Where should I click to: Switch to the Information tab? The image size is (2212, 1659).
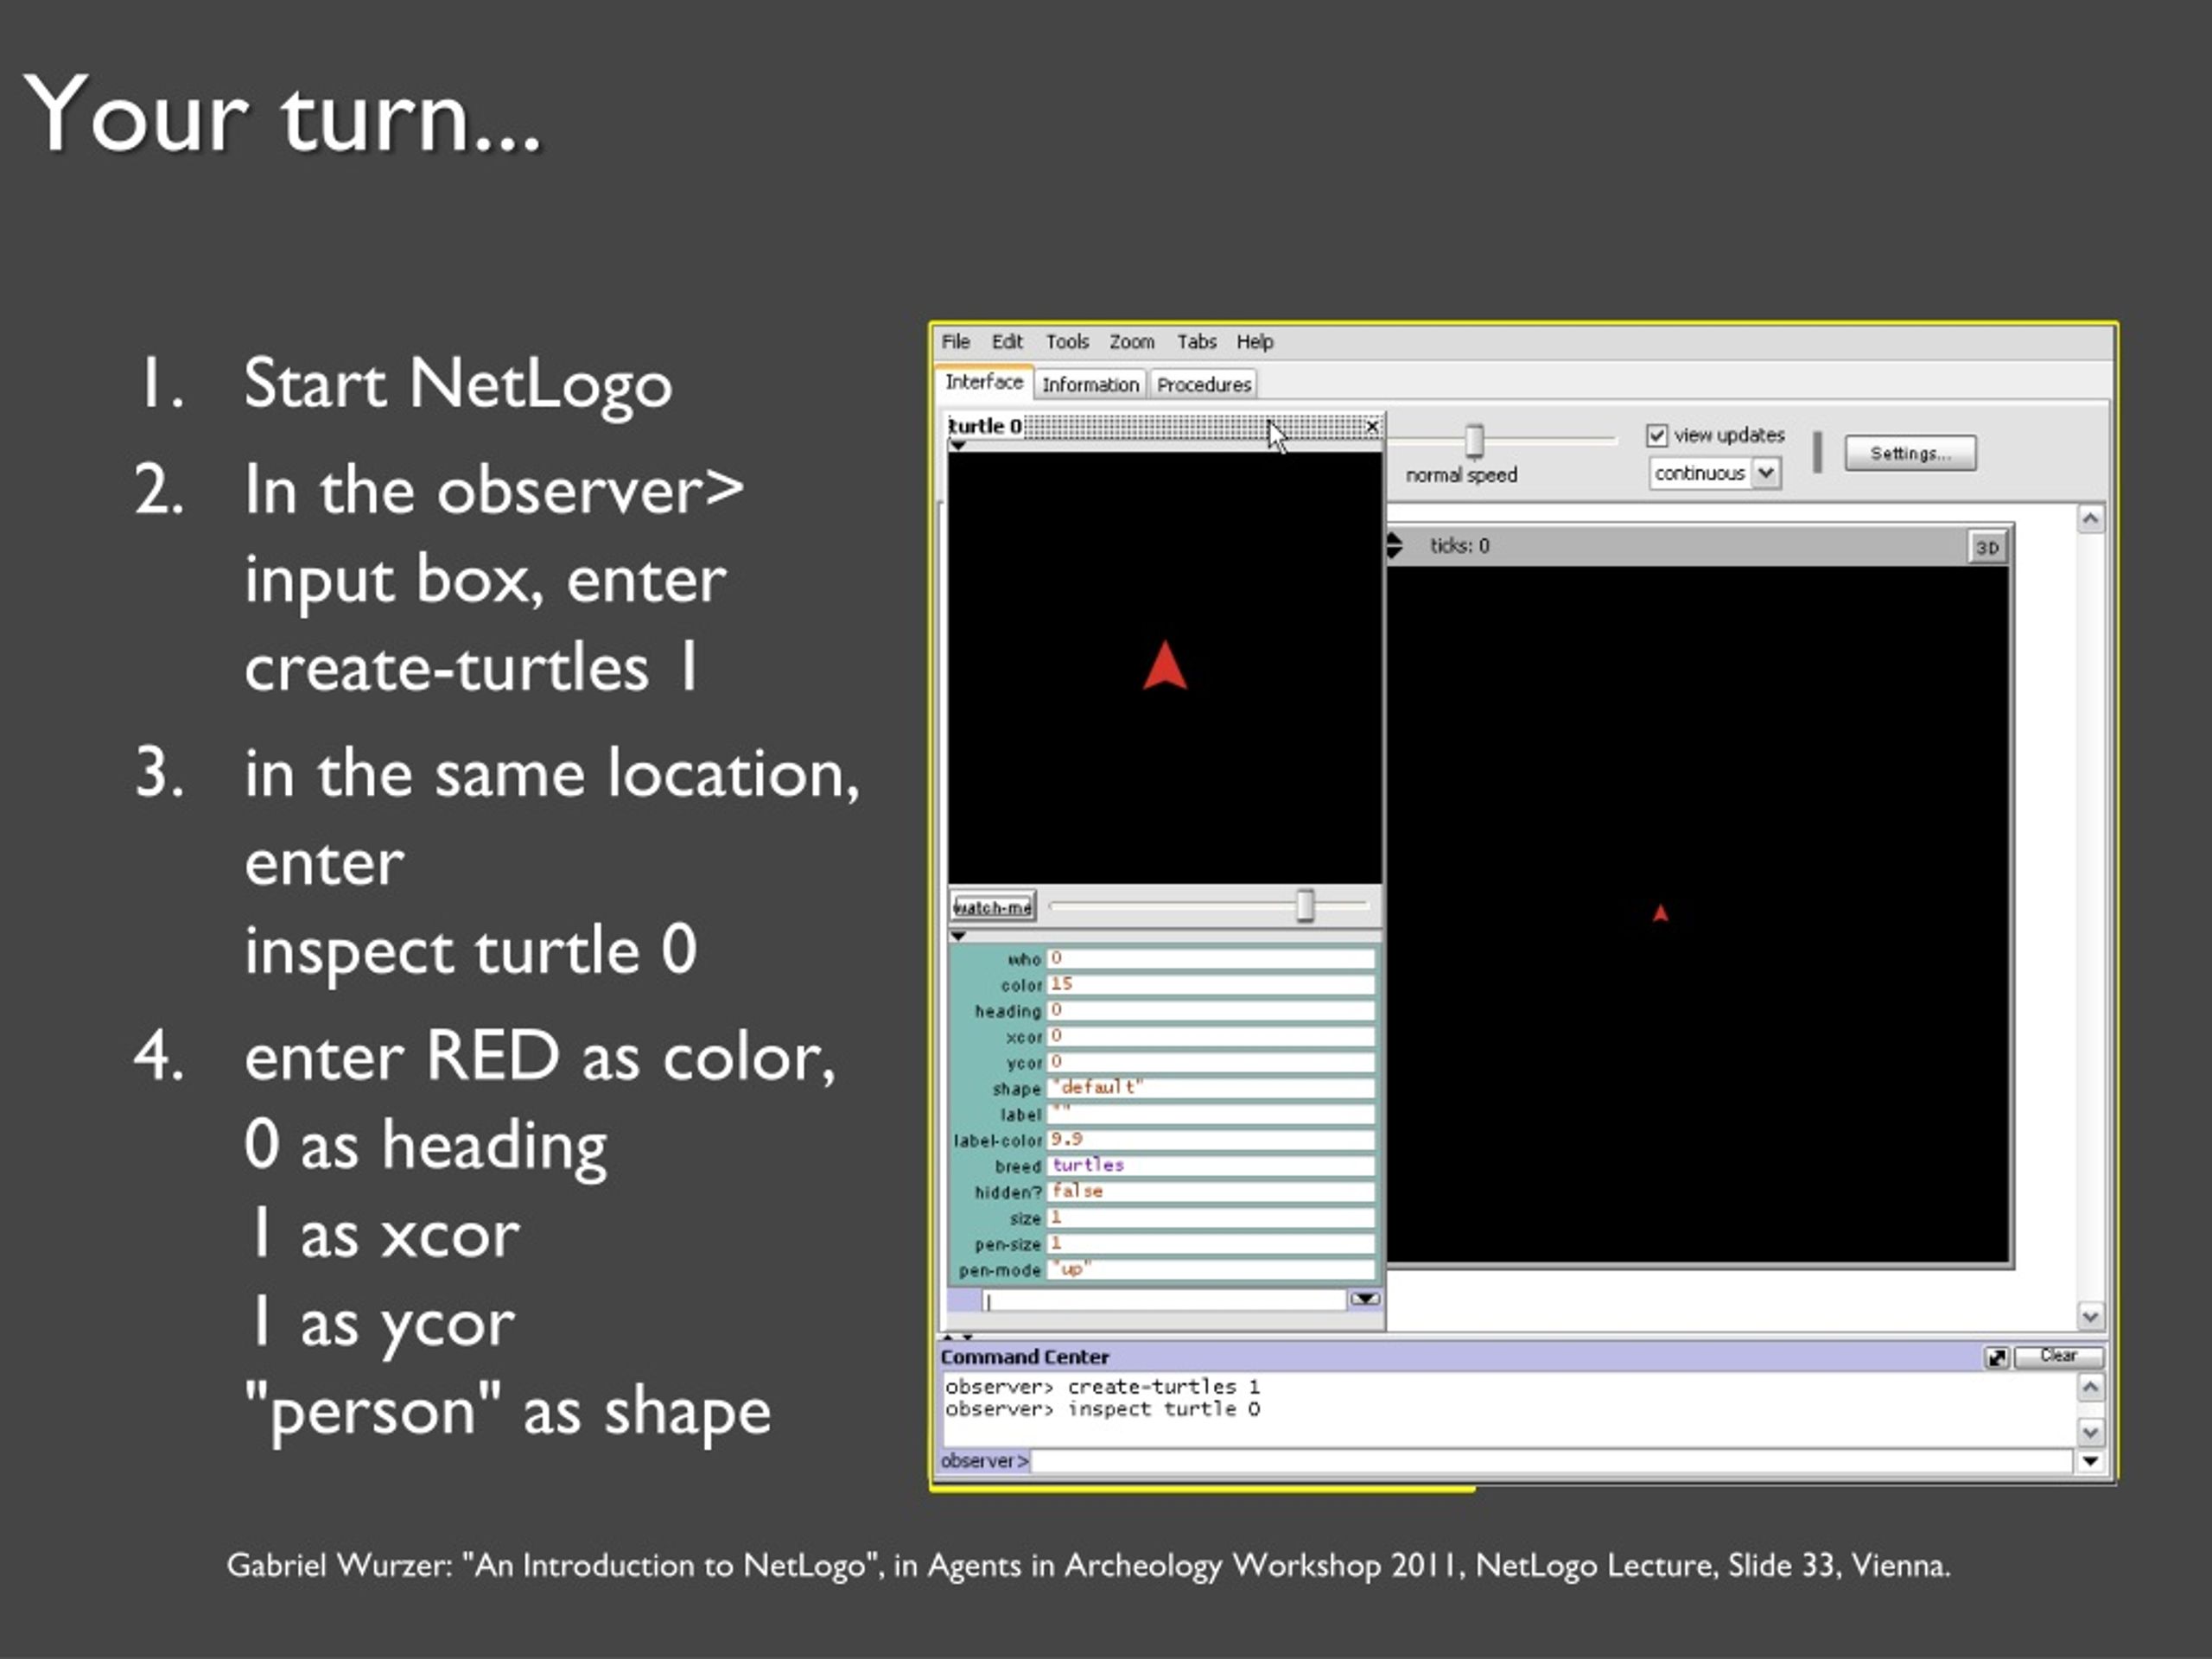point(1090,385)
